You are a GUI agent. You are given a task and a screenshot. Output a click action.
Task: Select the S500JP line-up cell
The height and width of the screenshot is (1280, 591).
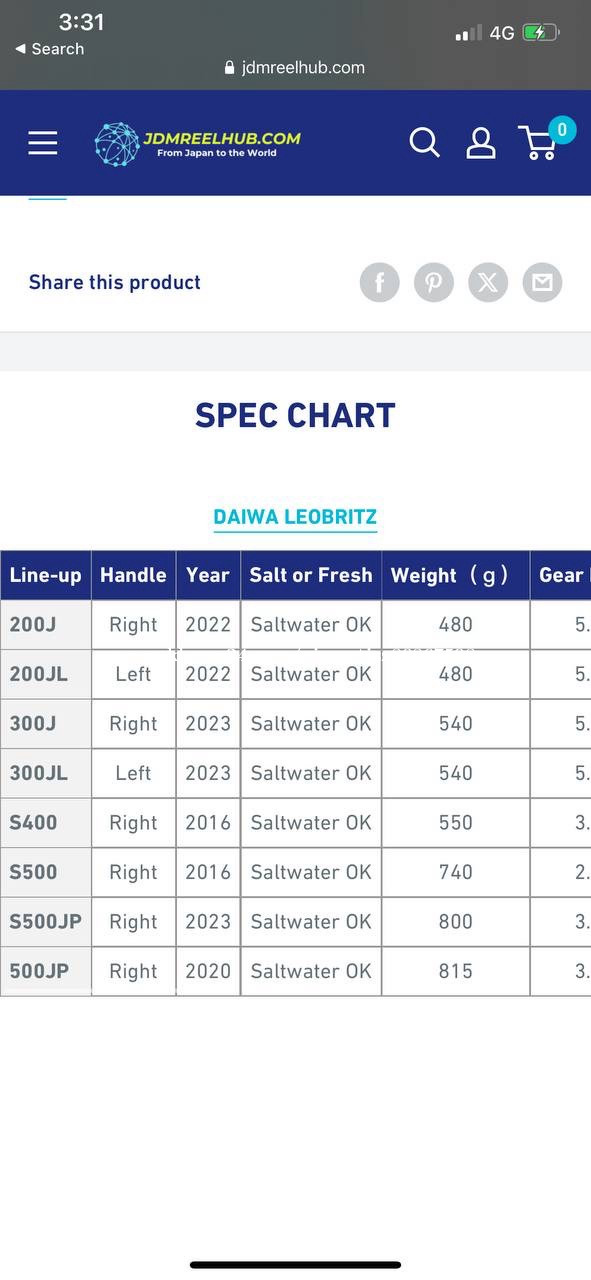(x=46, y=922)
